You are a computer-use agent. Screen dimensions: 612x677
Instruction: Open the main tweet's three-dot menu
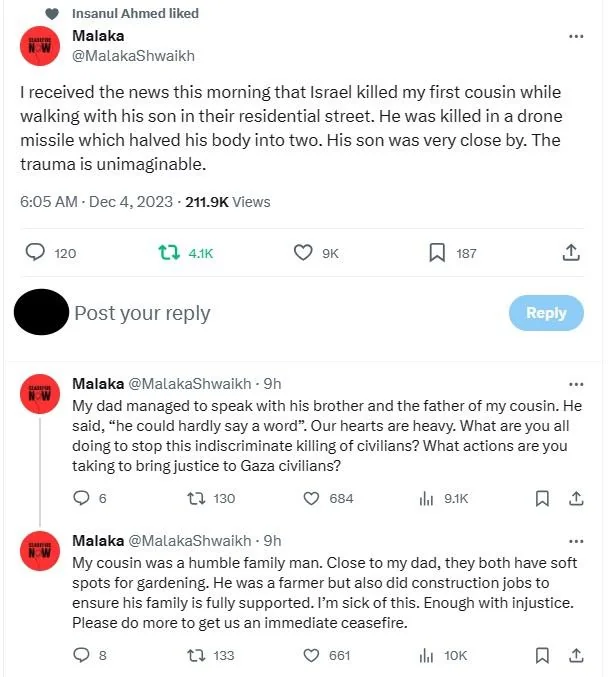click(x=576, y=36)
